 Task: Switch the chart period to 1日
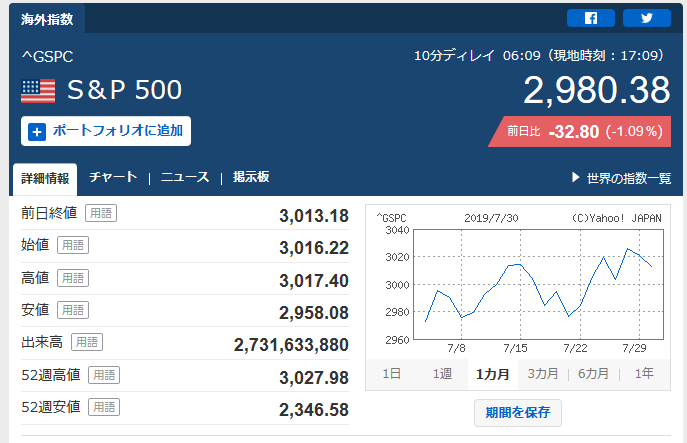tap(391, 374)
